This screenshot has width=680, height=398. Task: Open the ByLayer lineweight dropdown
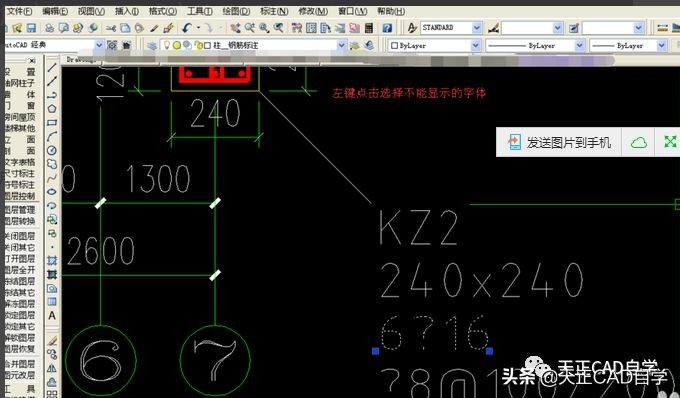click(661, 45)
